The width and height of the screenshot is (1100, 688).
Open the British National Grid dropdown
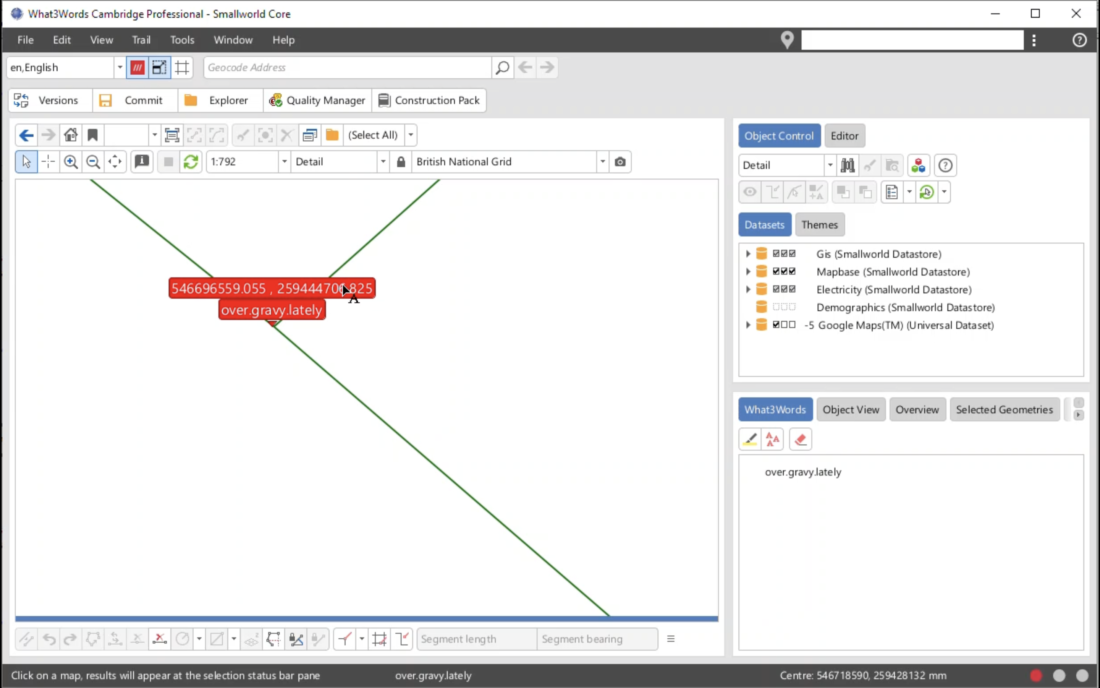coord(603,162)
